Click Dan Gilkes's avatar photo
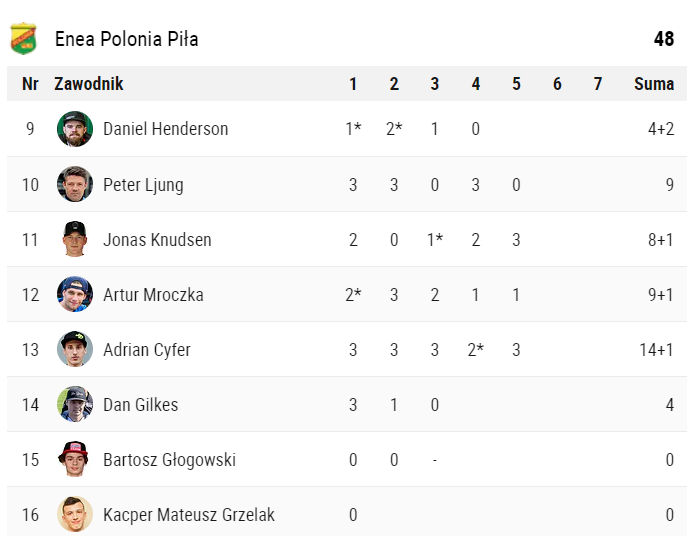Image resolution: width=694 pixels, height=536 pixels. pos(75,405)
